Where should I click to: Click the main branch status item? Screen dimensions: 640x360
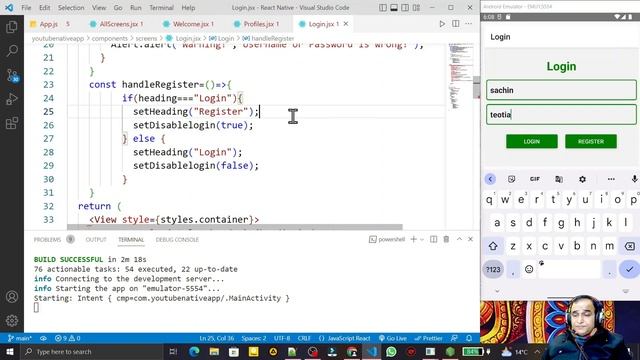coord(20,338)
